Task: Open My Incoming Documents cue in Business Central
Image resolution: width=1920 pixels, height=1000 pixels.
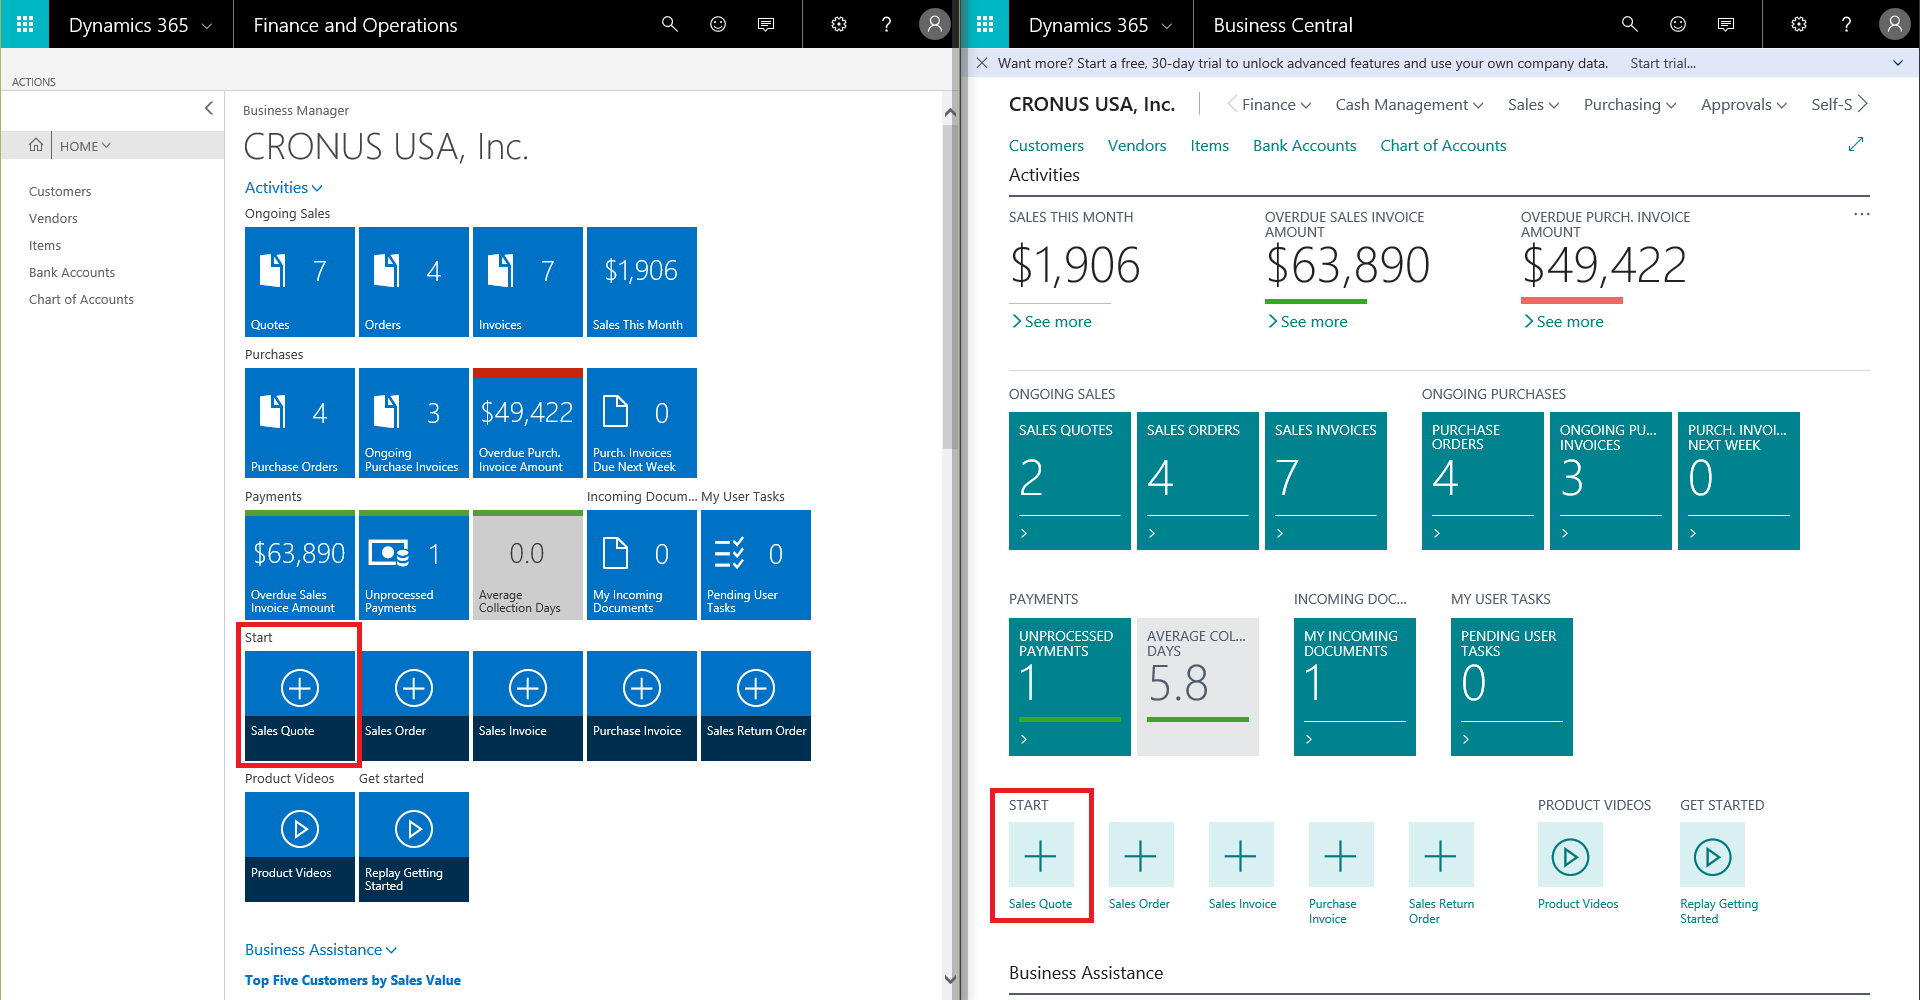Action: (x=1355, y=687)
